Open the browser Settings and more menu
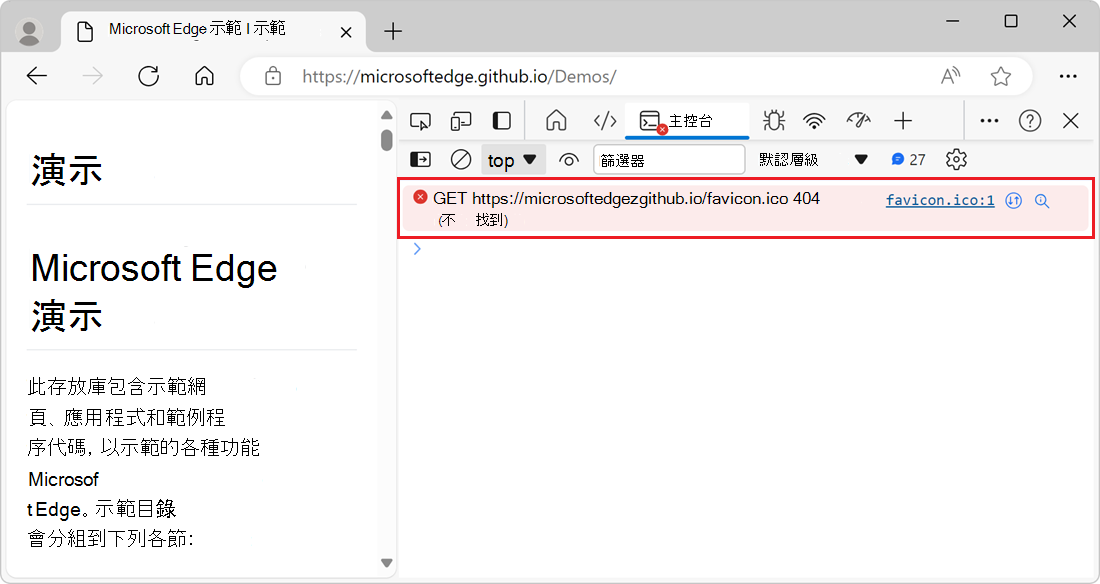 coord(1068,76)
